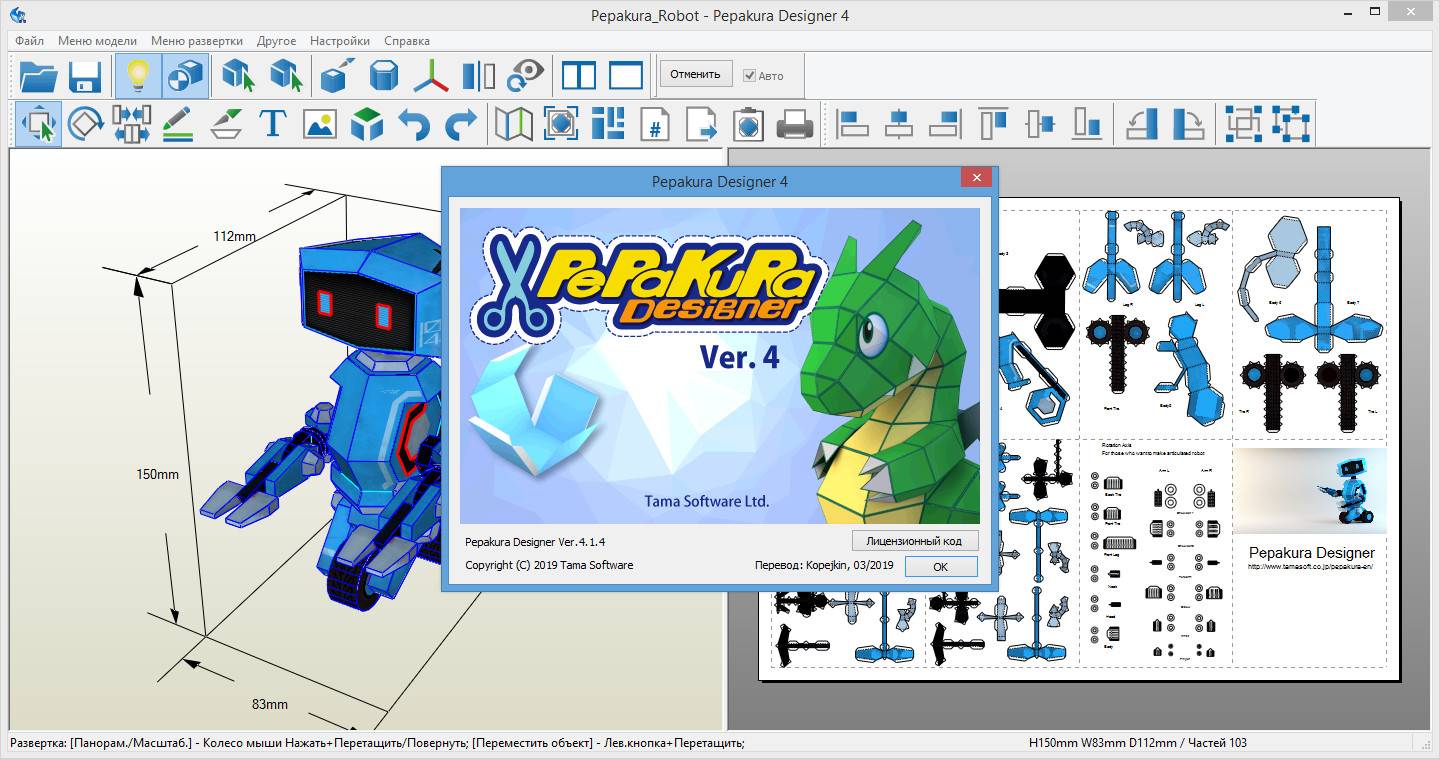Image resolution: width=1440 pixels, height=759 pixels.
Task: Click the printer icon
Action: coord(796,124)
